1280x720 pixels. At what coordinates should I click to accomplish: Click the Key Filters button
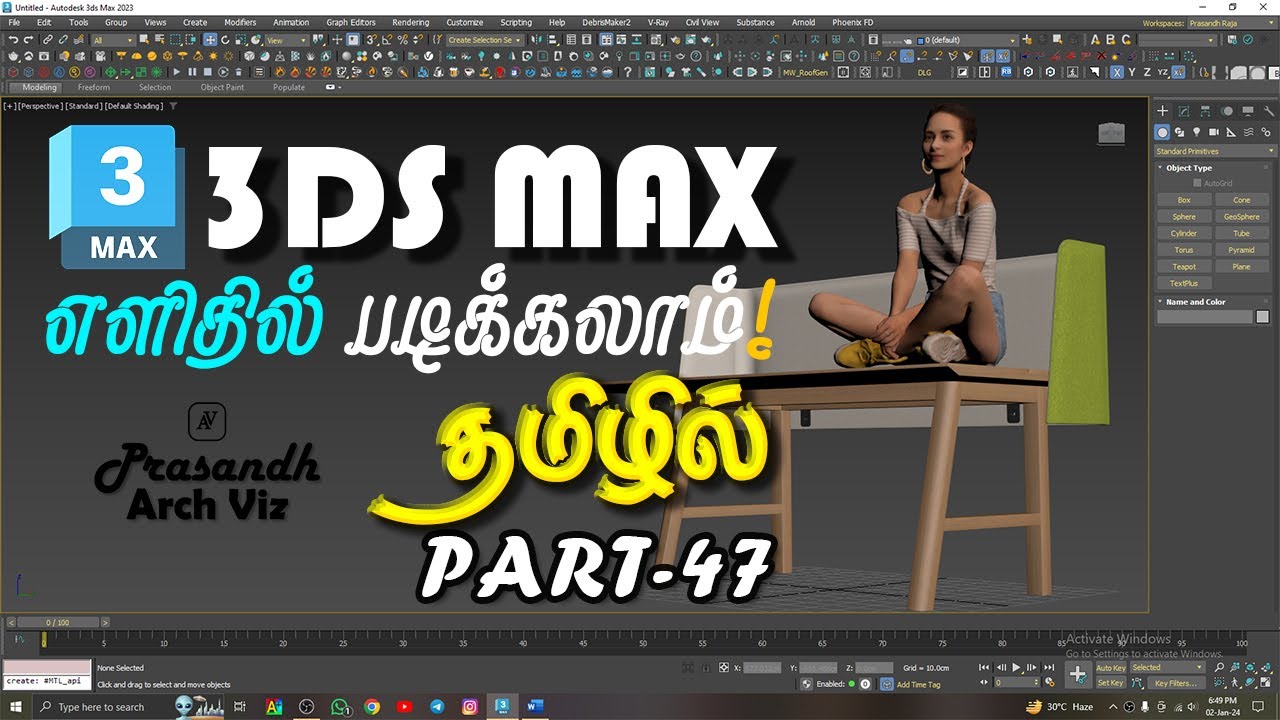coord(1175,683)
